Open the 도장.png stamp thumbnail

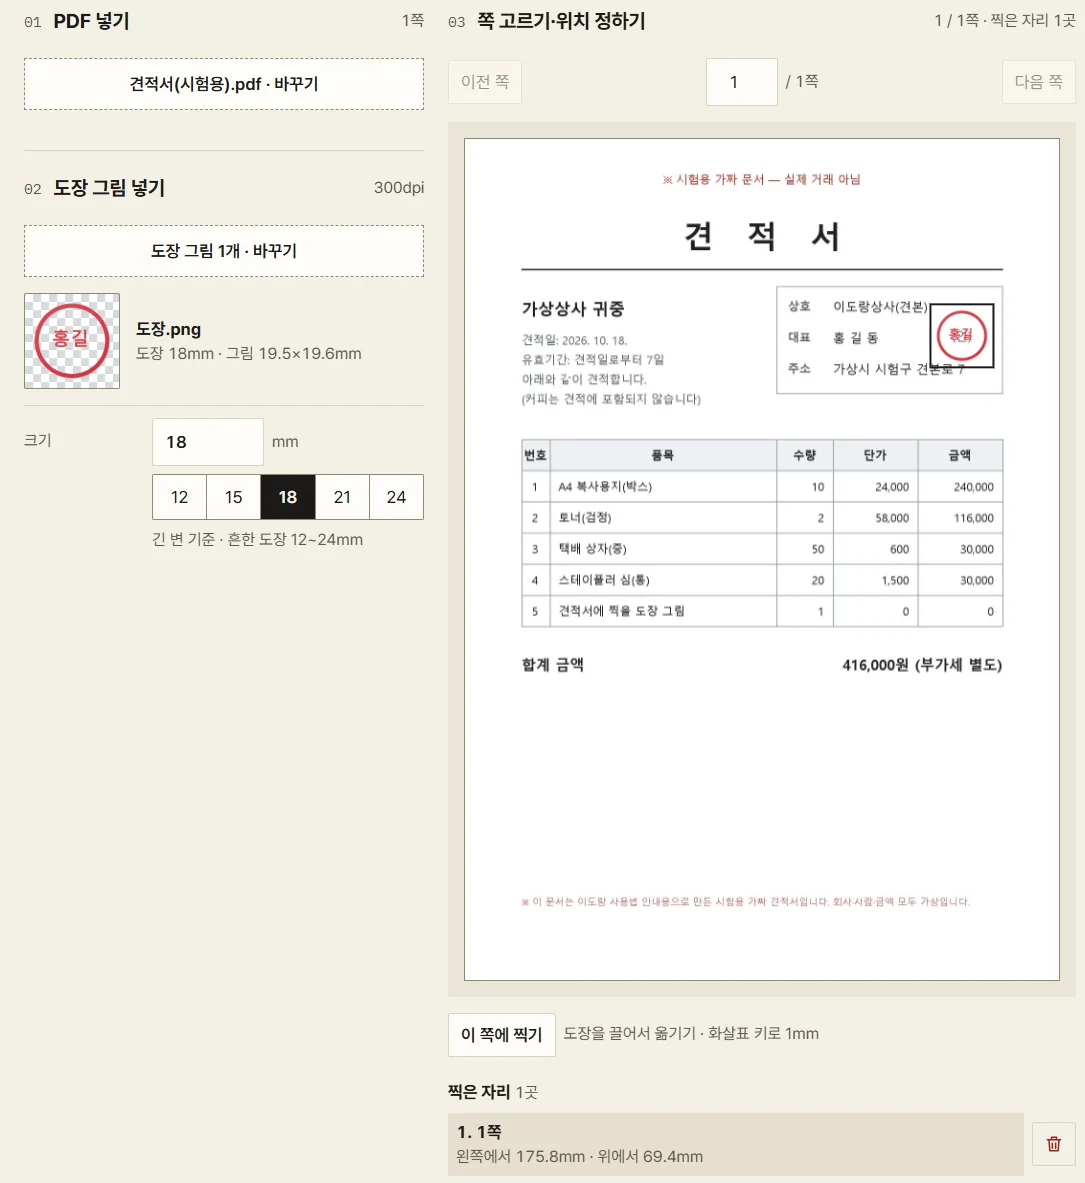(72, 341)
